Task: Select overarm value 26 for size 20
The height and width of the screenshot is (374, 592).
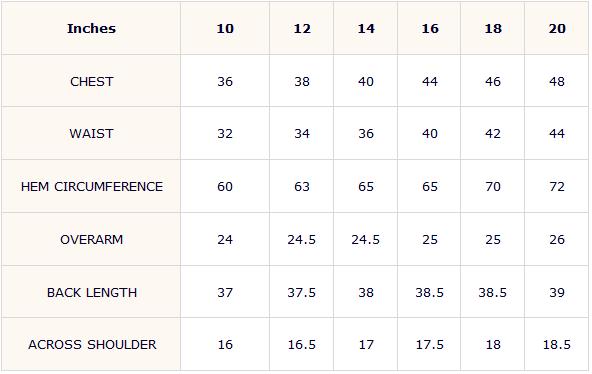Action: [557, 239]
